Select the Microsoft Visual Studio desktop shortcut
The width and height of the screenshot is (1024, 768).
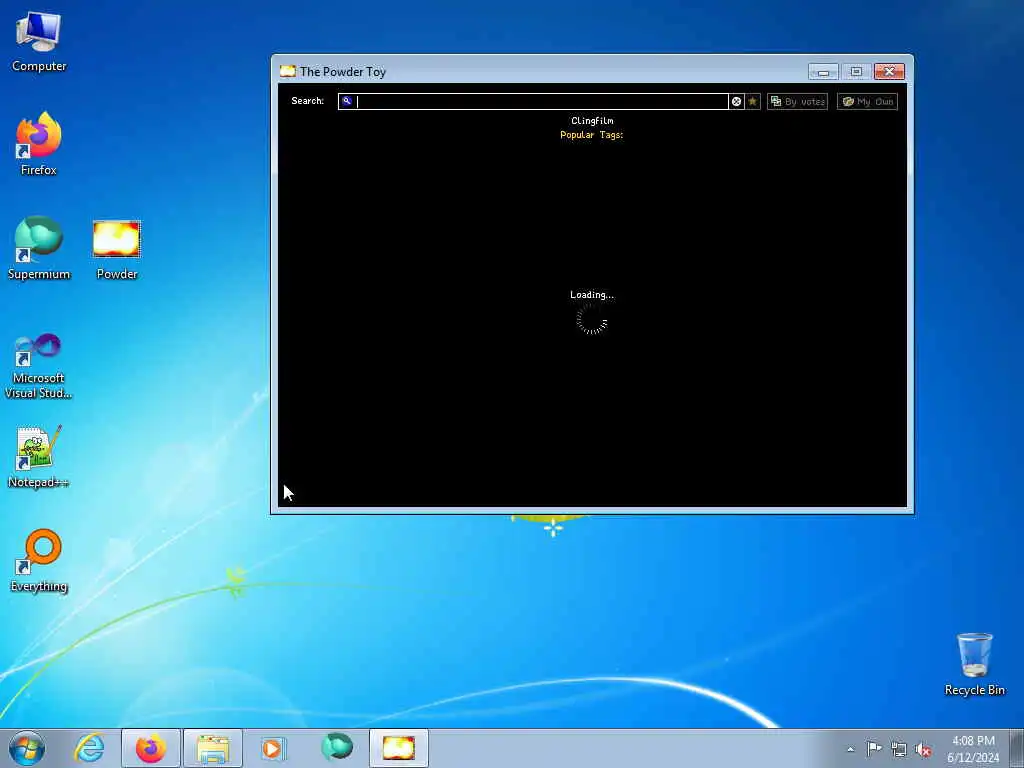click(39, 366)
